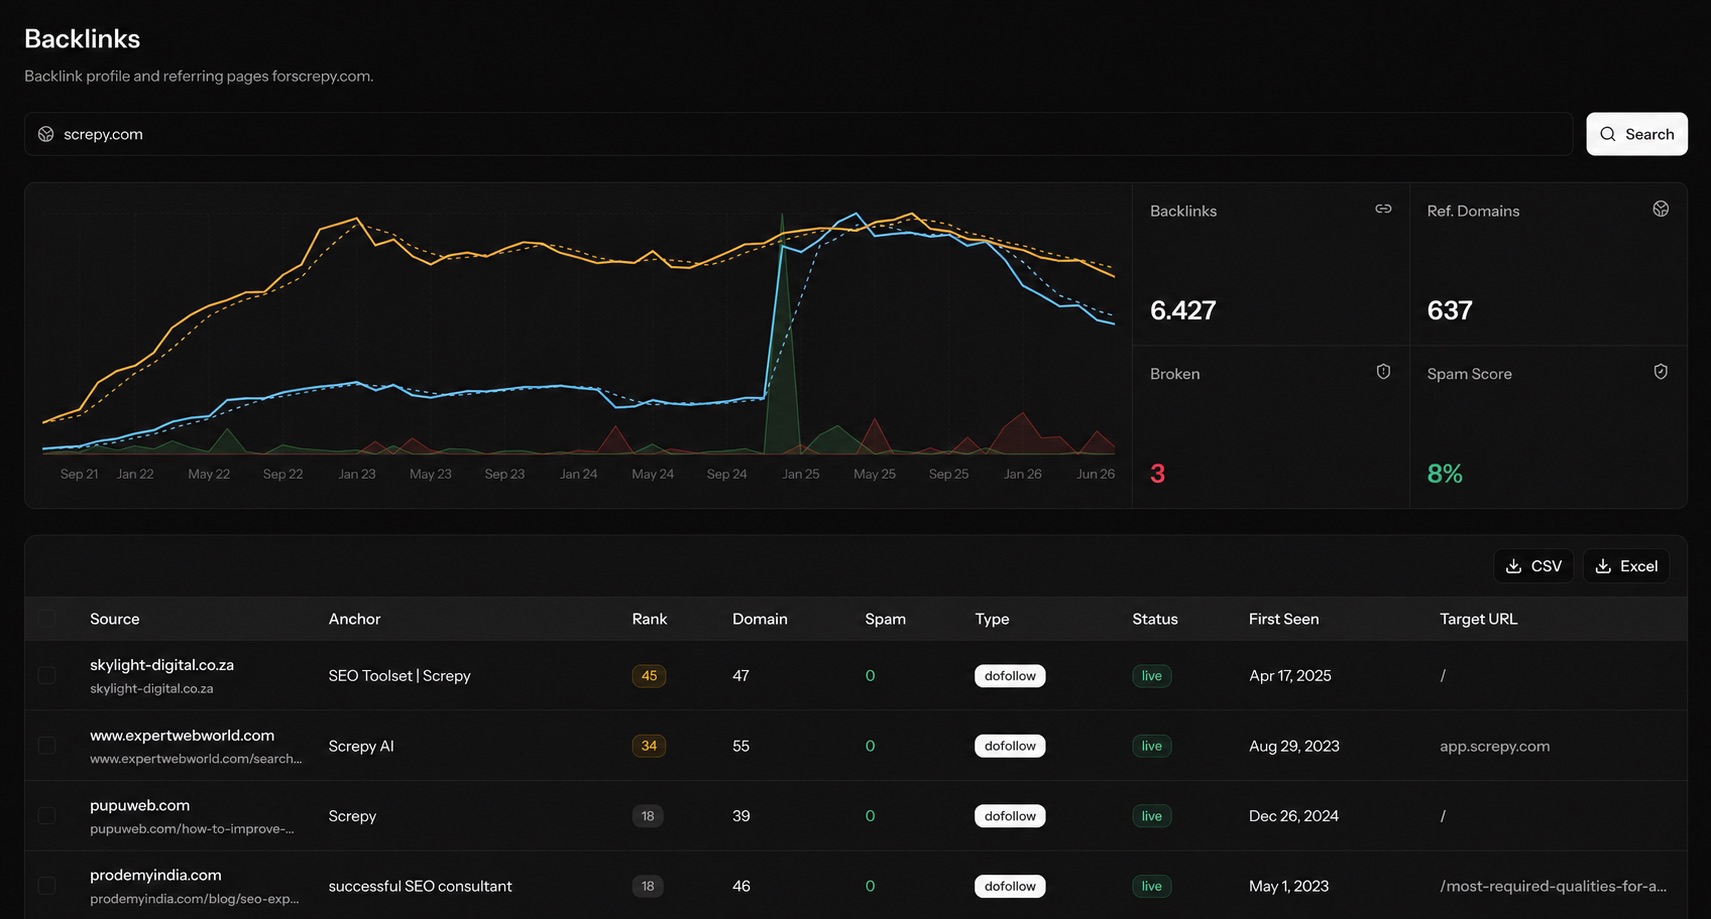Click the Search button
The image size is (1711, 919).
pyautogui.click(x=1636, y=134)
